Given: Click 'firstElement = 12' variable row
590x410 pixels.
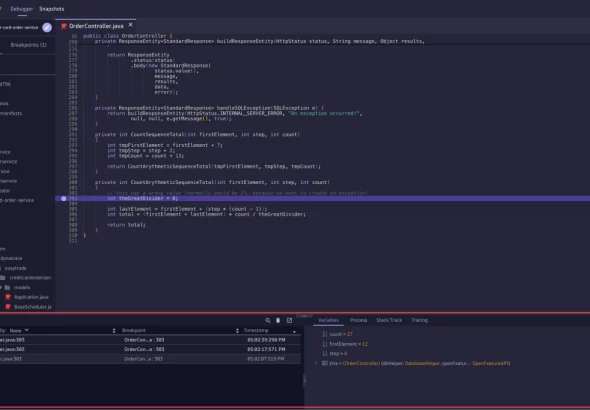Looking at the screenshot, I should [348, 344].
